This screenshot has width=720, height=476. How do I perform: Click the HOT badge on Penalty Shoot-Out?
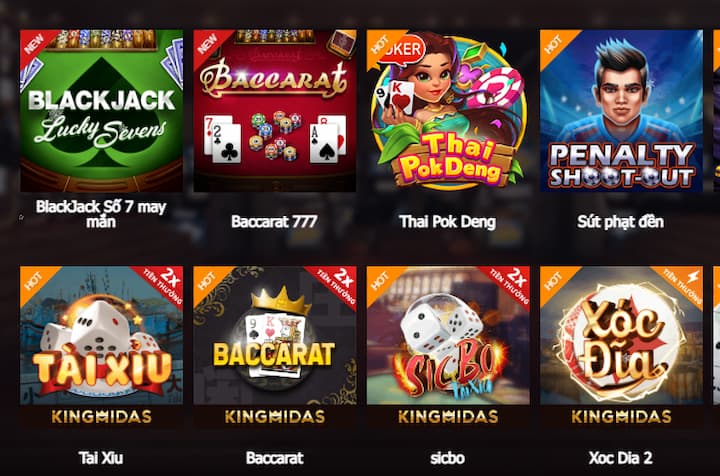click(553, 45)
